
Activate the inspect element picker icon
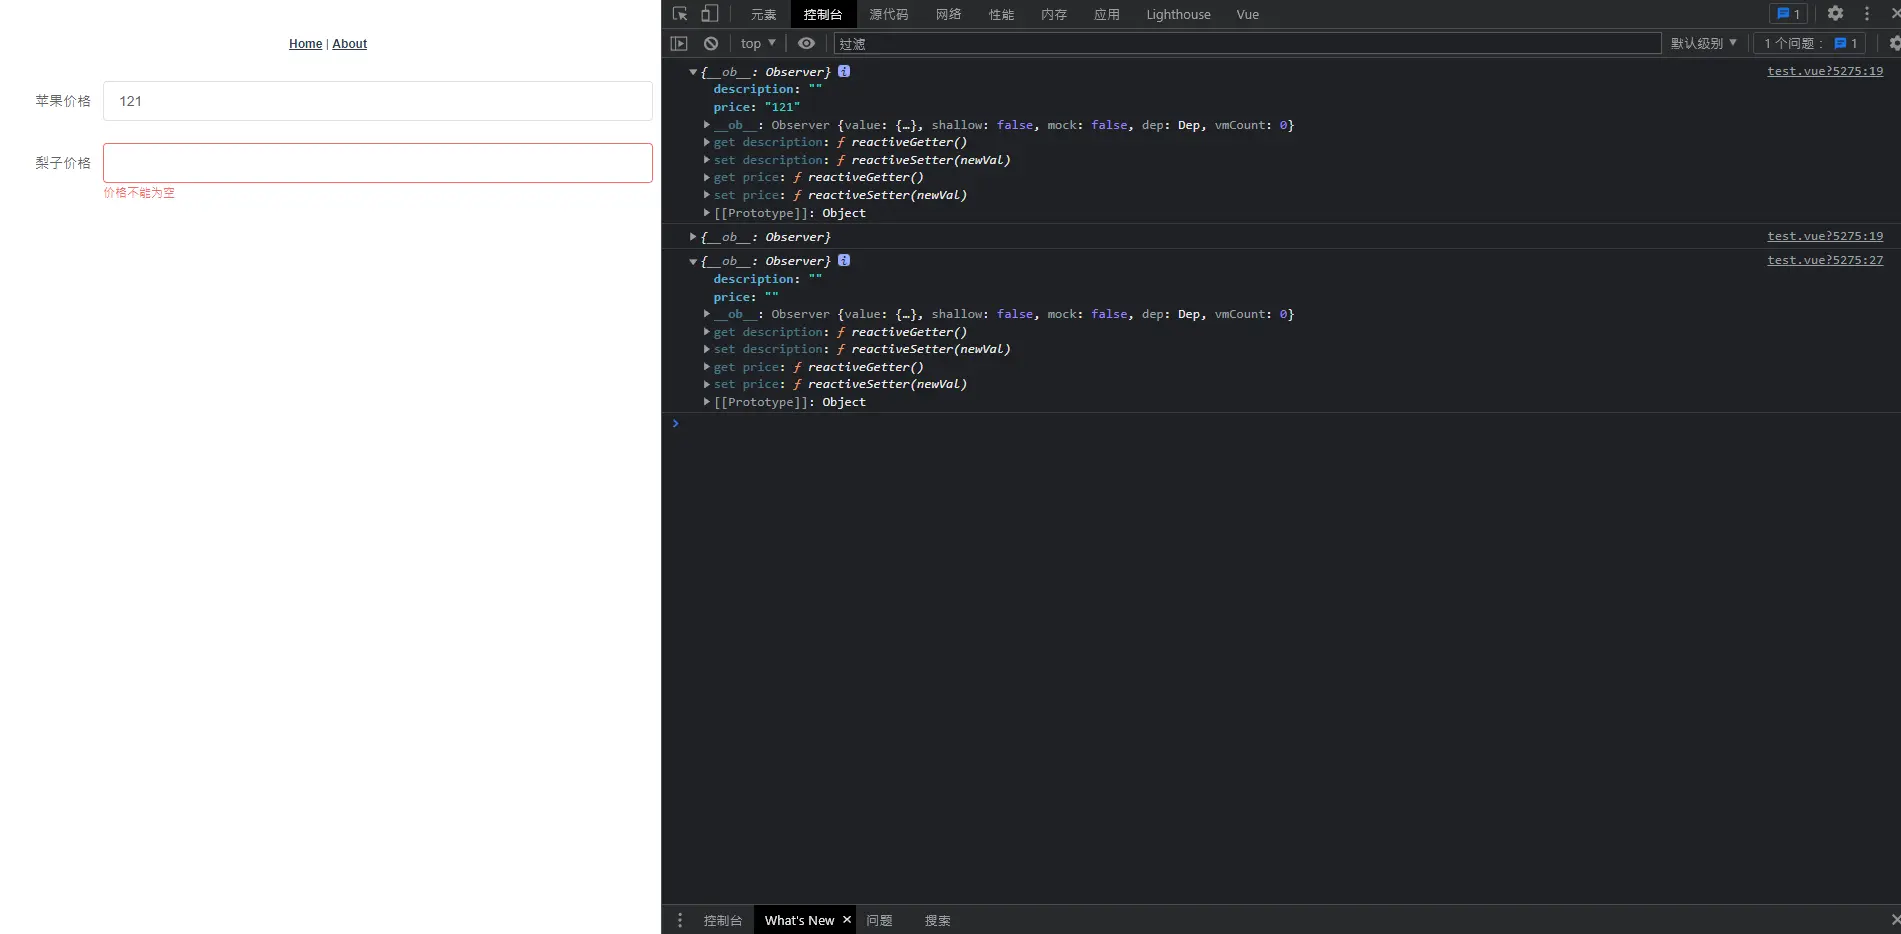(680, 14)
